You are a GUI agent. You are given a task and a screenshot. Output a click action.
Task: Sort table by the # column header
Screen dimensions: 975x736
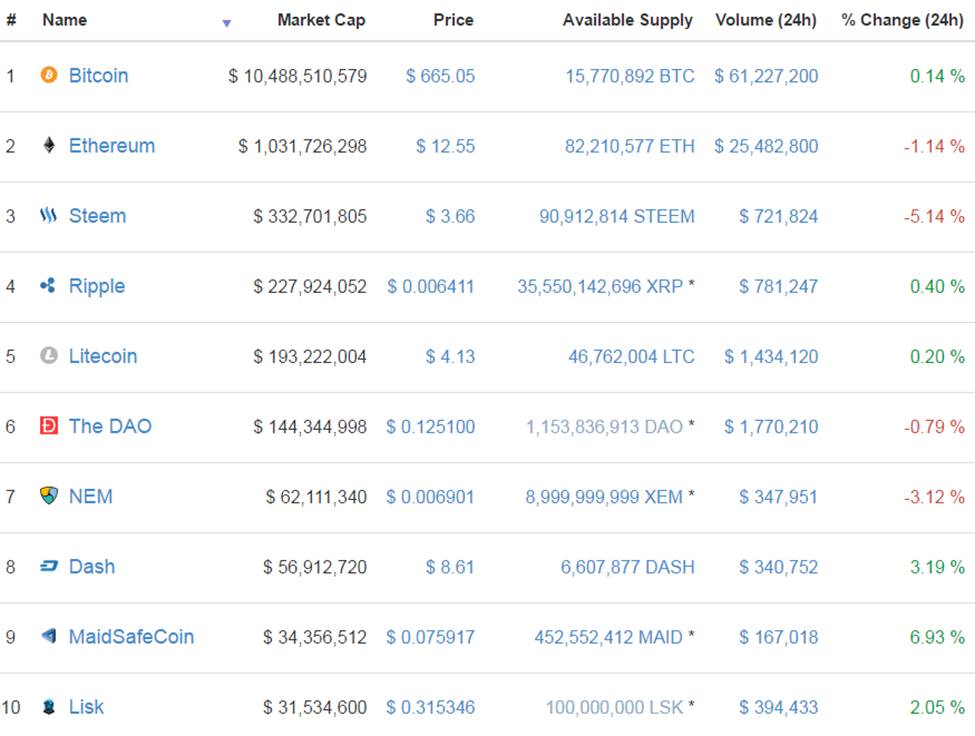11,20
